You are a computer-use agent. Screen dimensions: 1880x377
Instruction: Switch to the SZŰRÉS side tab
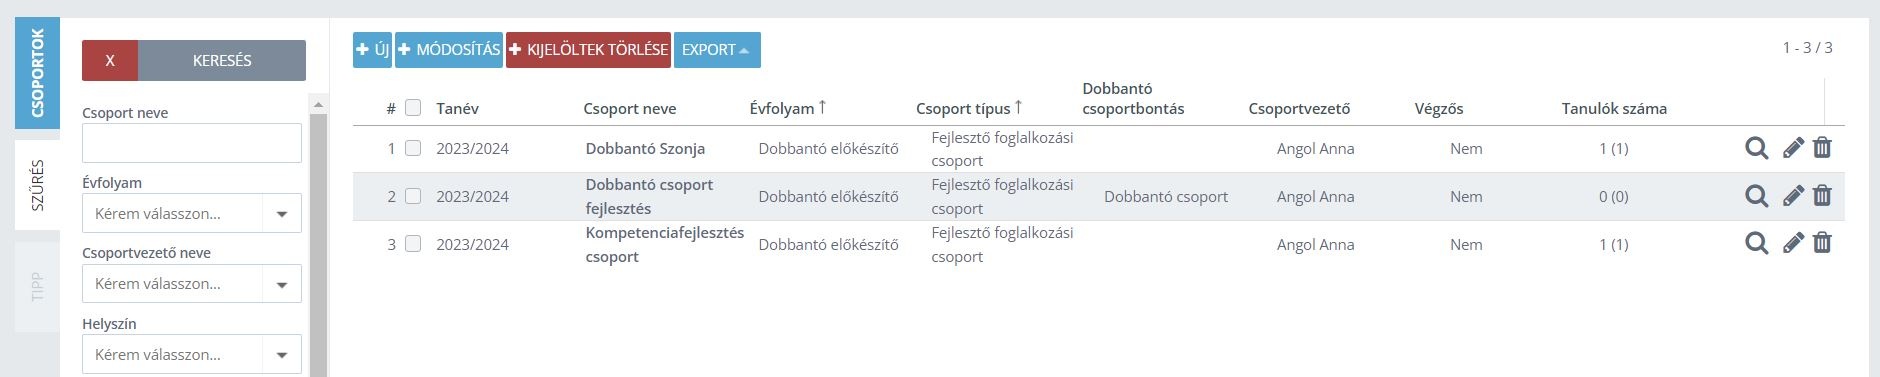tap(37, 185)
